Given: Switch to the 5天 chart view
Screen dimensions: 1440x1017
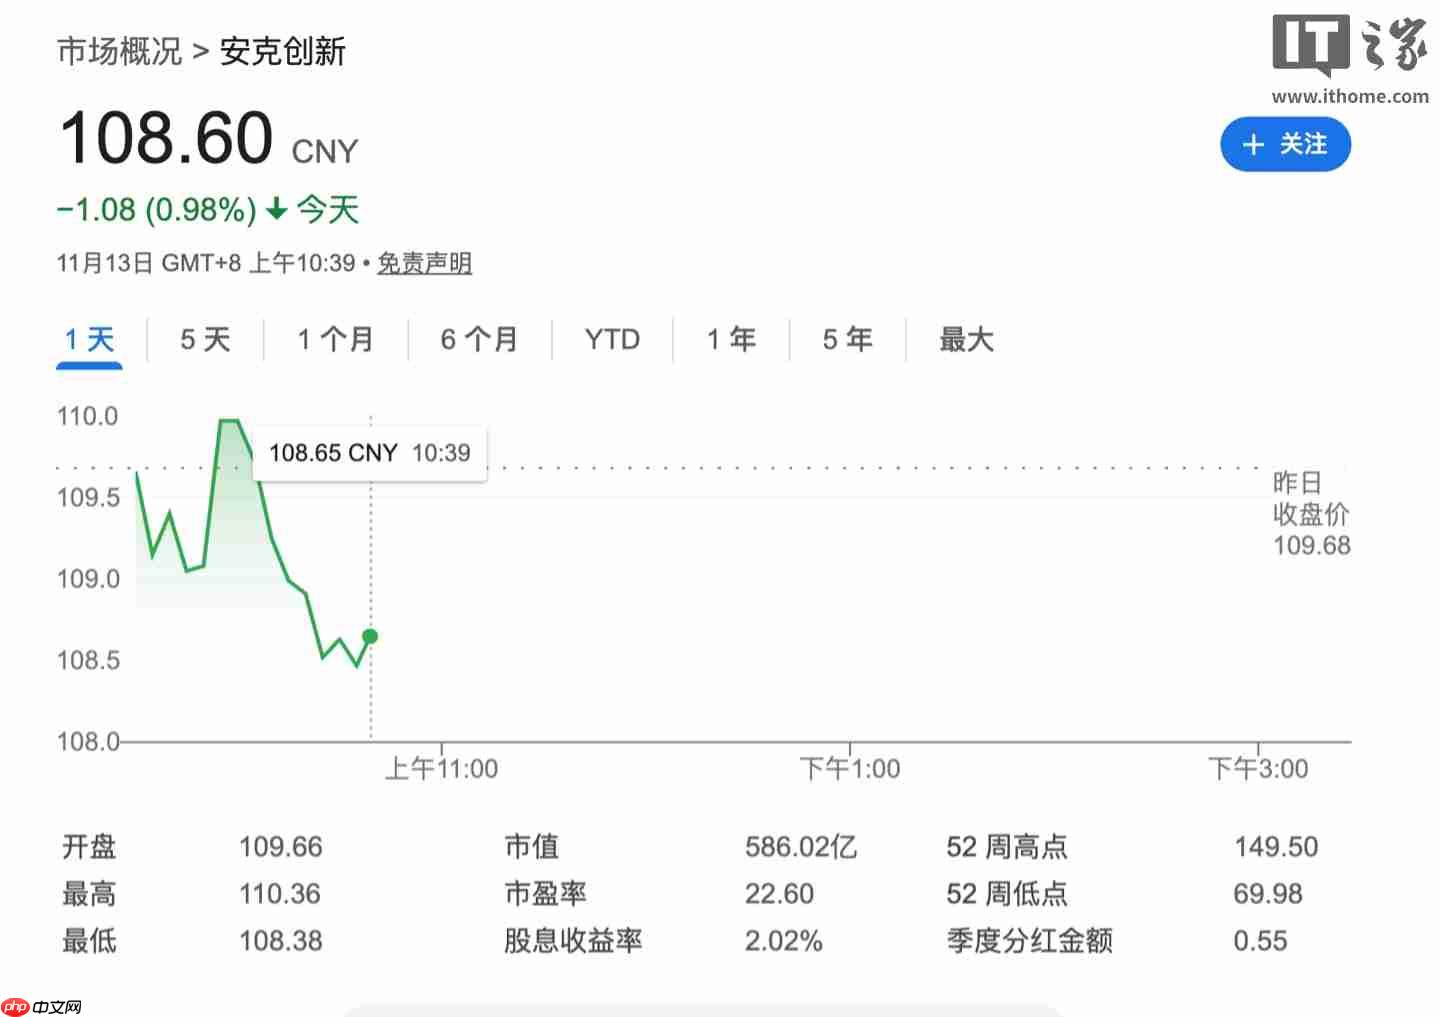Looking at the screenshot, I should click(x=204, y=339).
